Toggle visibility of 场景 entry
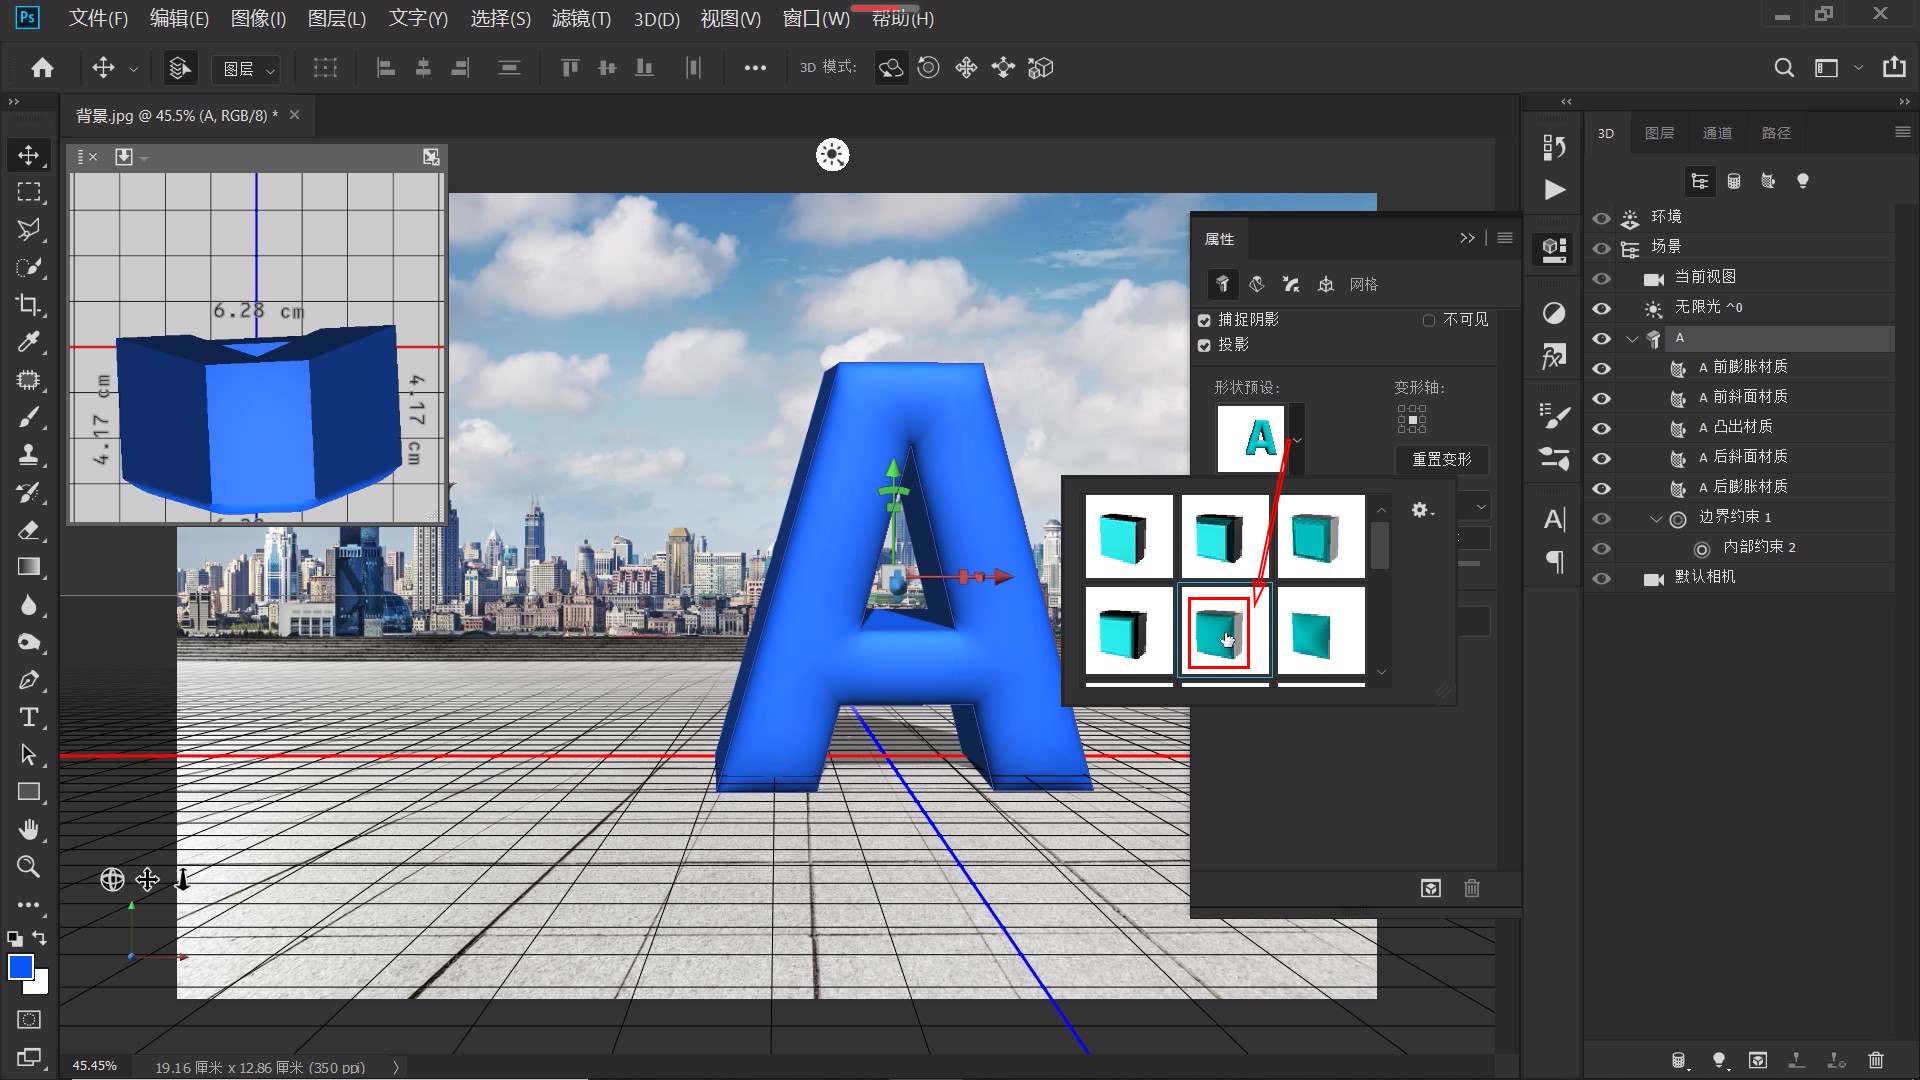Image resolution: width=1920 pixels, height=1080 pixels. click(x=1602, y=247)
